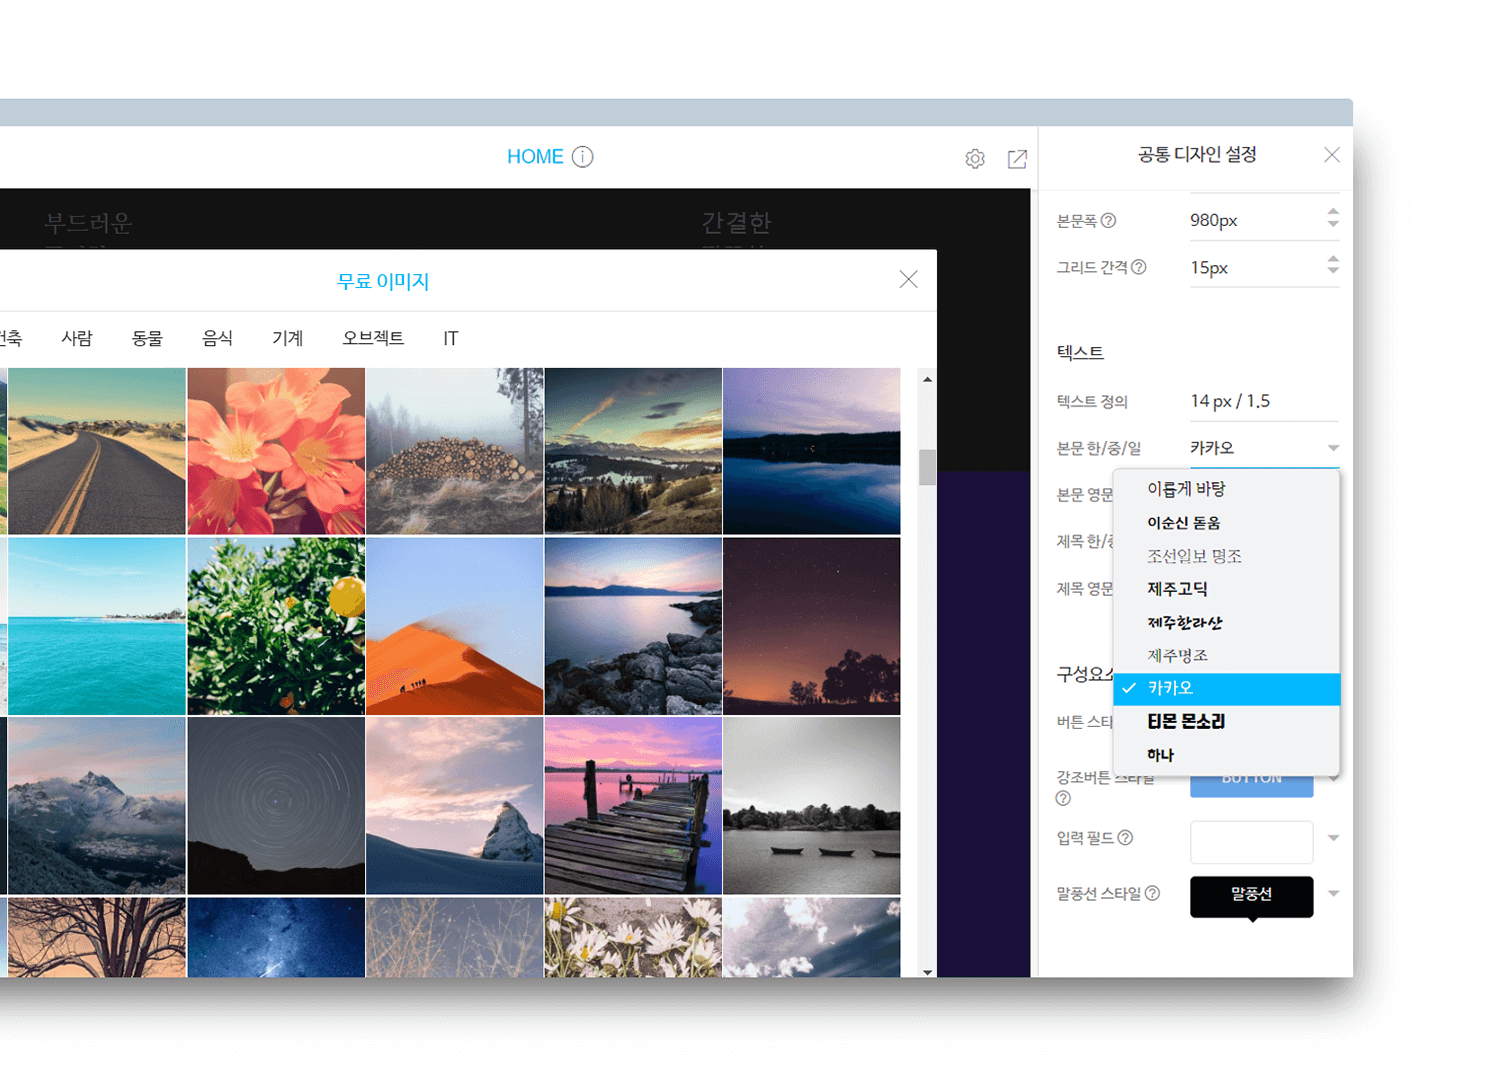This screenshot has height=1076, width=1501.
Task: Click the 입력 필드 preview box
Action: click(1251, 842)
